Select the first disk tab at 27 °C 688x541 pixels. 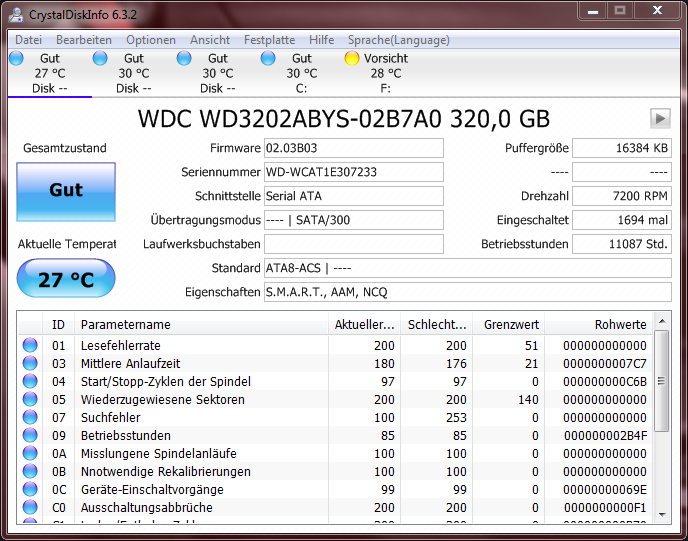[50, 73]
